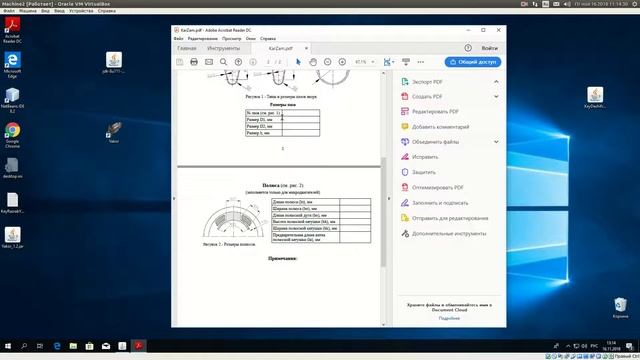
Task: Open more tools three-dot menu
Action: (420, 62)
